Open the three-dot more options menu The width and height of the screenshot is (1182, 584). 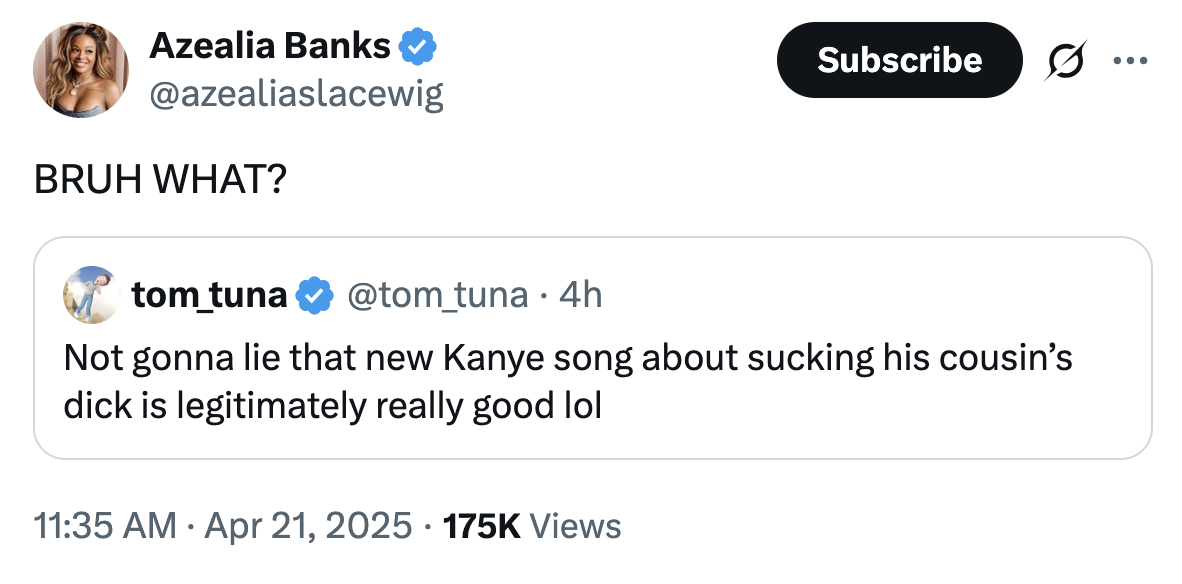[1131, 60]
